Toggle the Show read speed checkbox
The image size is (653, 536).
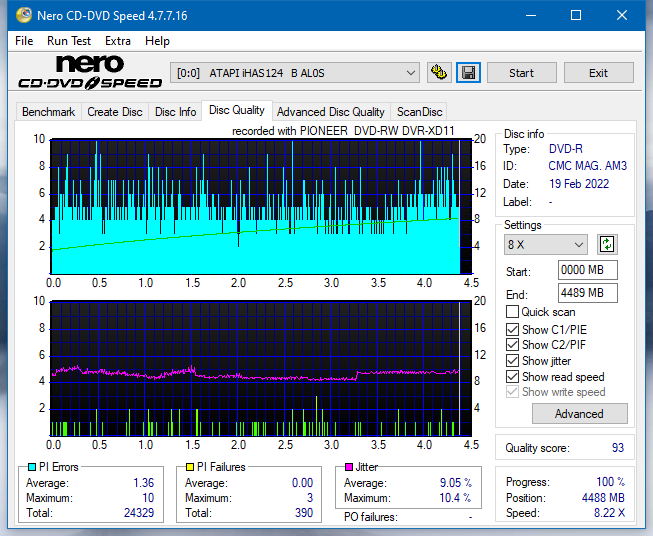(512, 376)
